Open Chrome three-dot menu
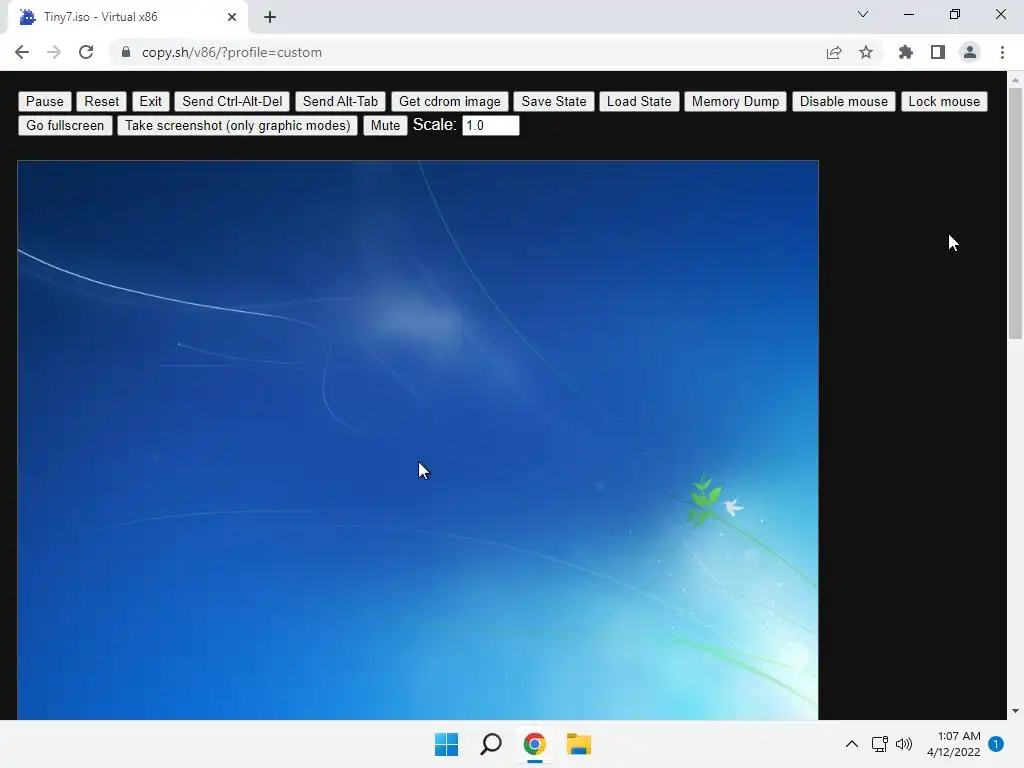The width and height of the screenshot is (1024, 768). tap(1002, 52)
